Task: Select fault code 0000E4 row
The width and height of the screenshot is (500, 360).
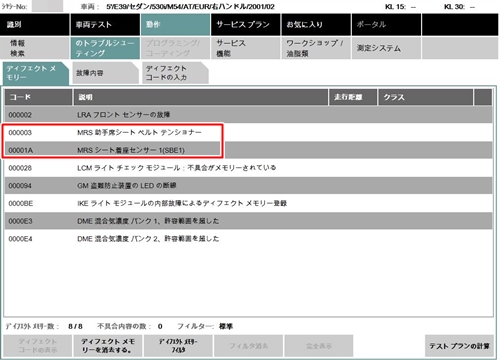Action: coord(248,238)
